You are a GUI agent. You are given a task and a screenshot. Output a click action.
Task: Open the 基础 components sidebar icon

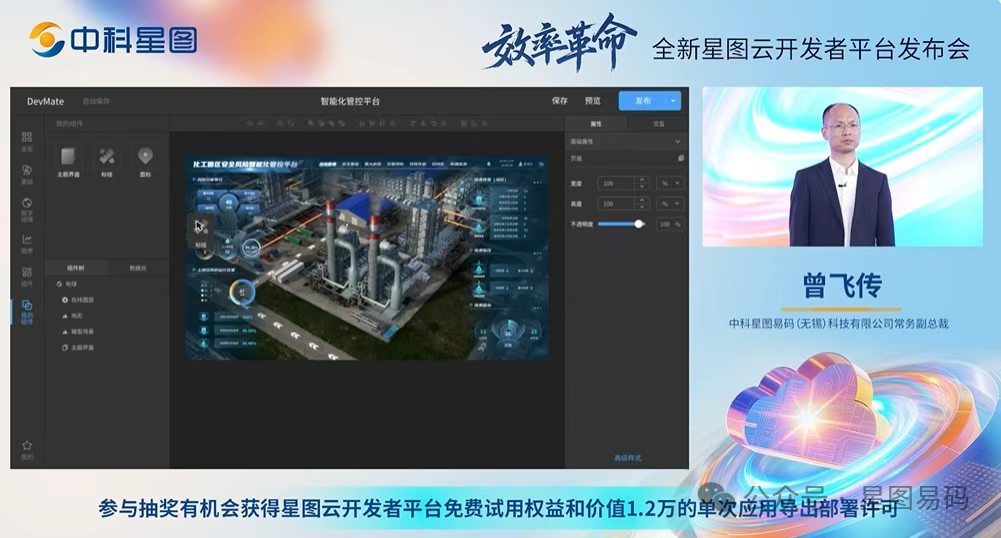click(x=27, y=174)
